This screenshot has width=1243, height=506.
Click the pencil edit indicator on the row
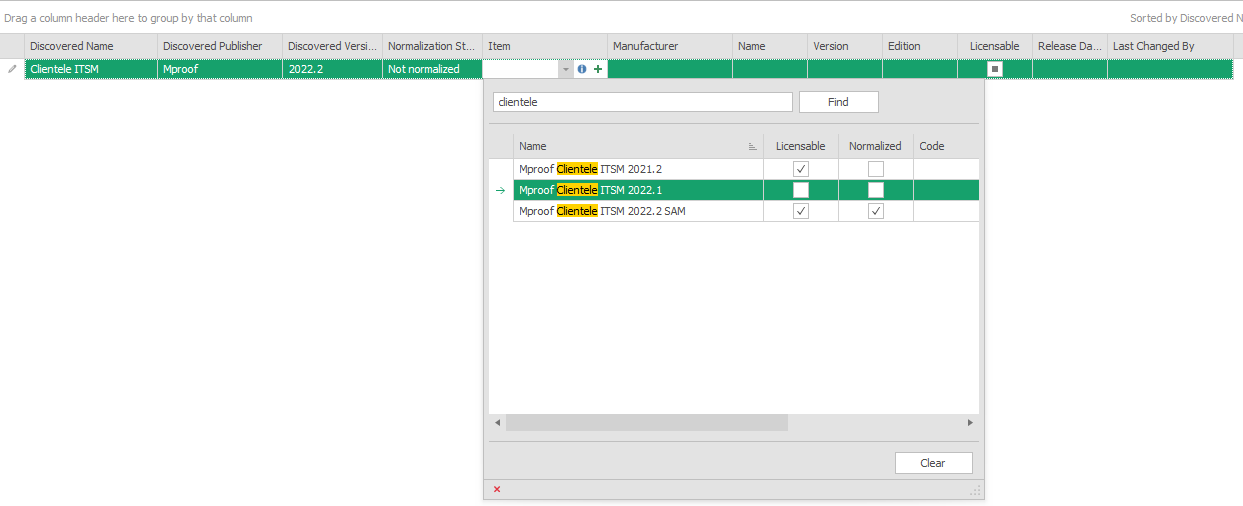point(12,69)
